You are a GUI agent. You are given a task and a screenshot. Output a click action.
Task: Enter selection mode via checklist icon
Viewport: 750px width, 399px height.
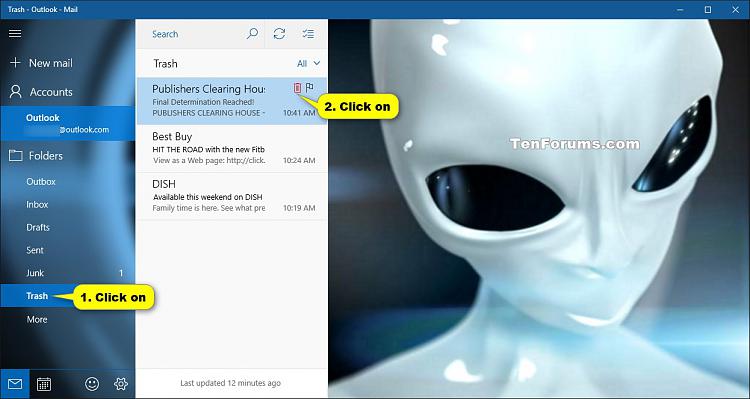point(308,33)
